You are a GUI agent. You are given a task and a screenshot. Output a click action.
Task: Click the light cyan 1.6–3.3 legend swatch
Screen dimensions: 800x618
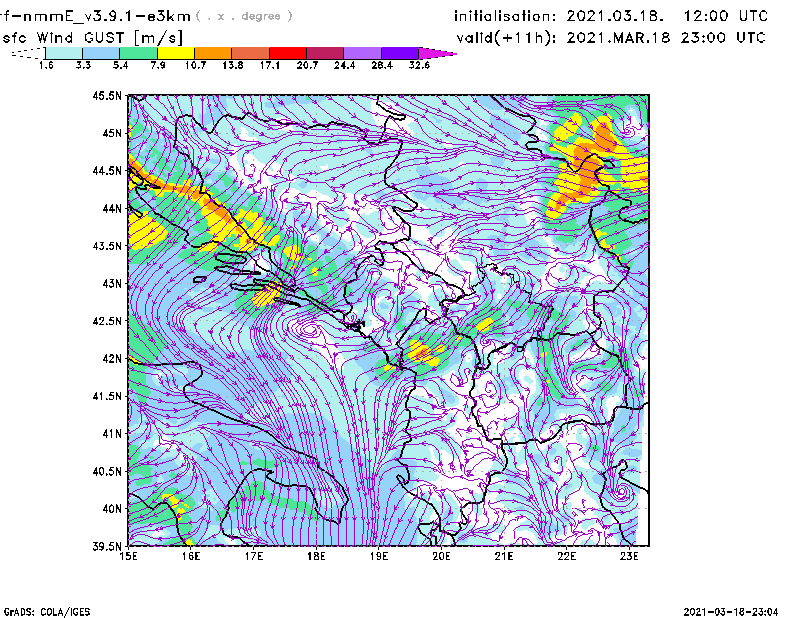tap(64, 53)
